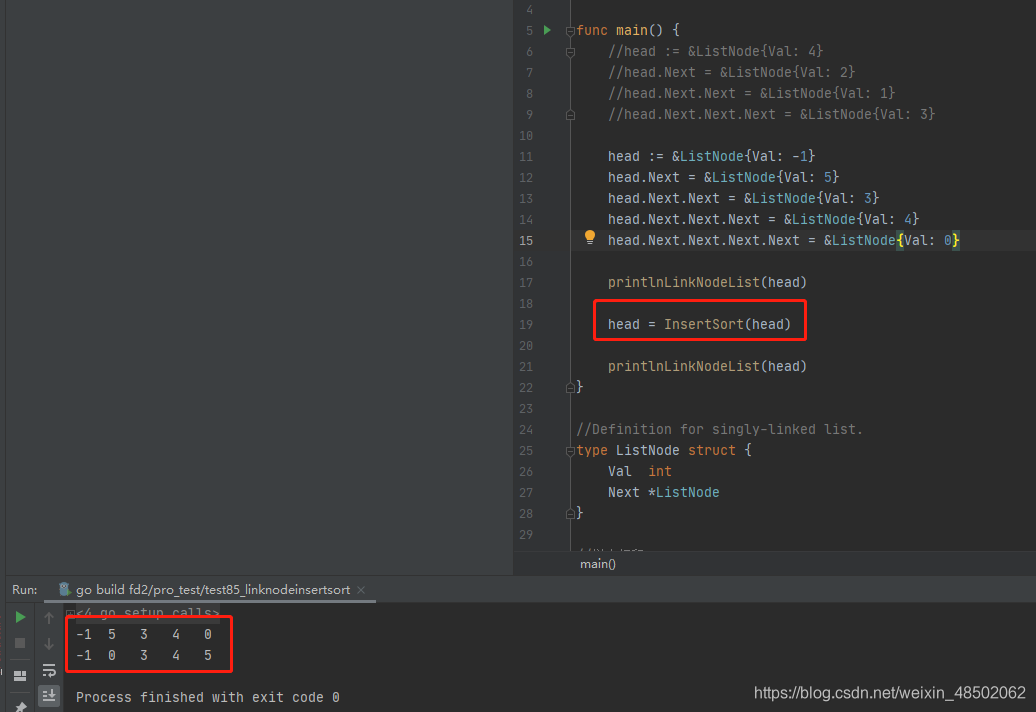Close the go build run tab

pos(361,590)
